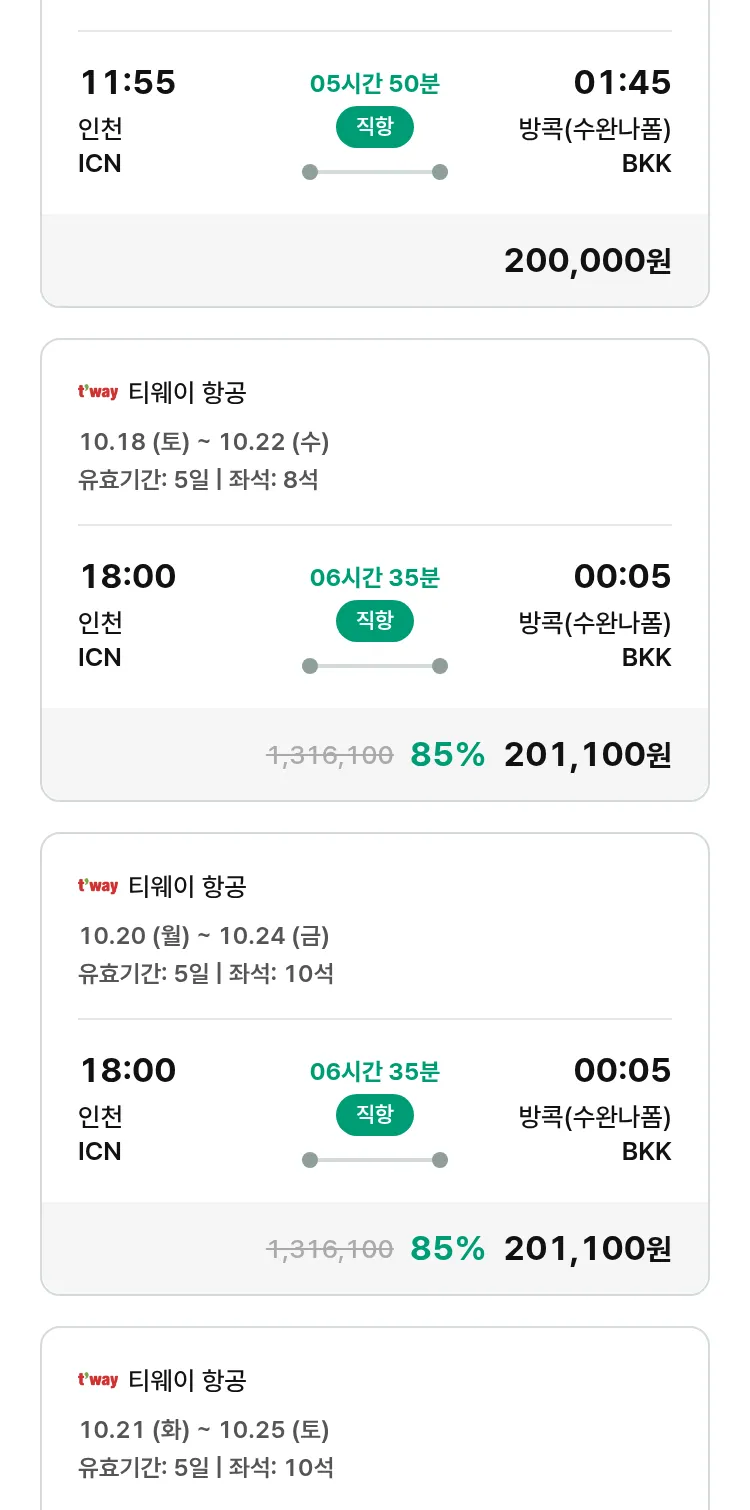This screenshot has width=750, height=1510.
Task: Click the route line icon on the 11:55 flight
Action: coord(374,172)
